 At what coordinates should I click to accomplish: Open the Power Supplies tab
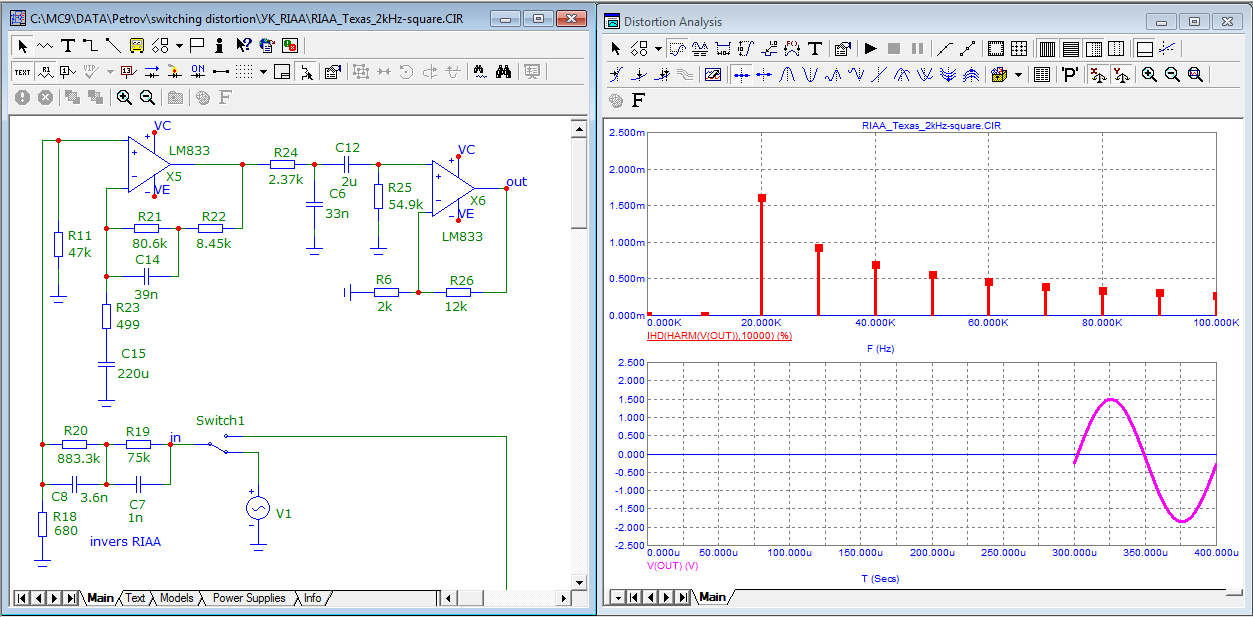248,598
